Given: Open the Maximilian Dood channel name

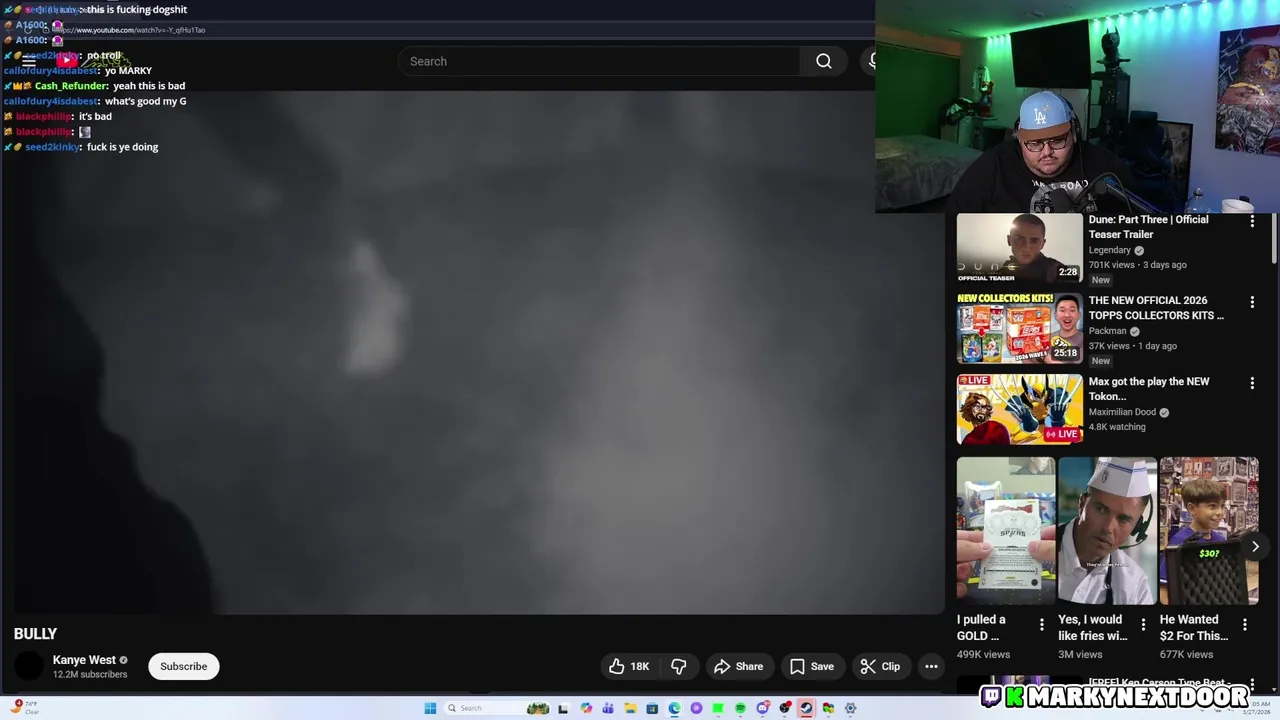Looking at the screenshot, I should click(1122, 412).
